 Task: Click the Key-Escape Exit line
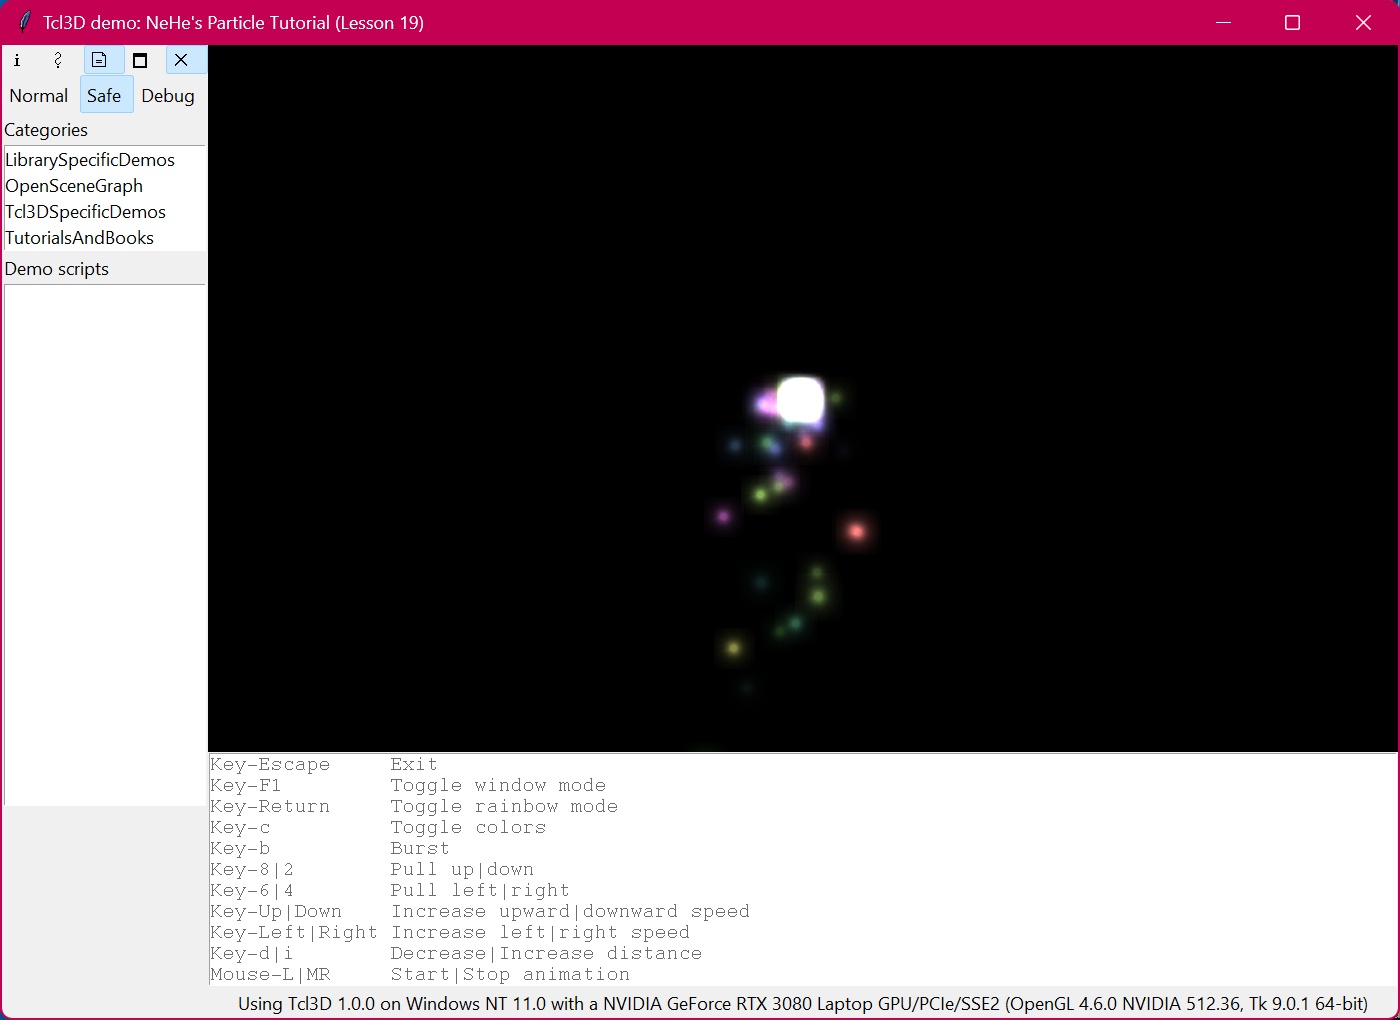coord(324,764)
